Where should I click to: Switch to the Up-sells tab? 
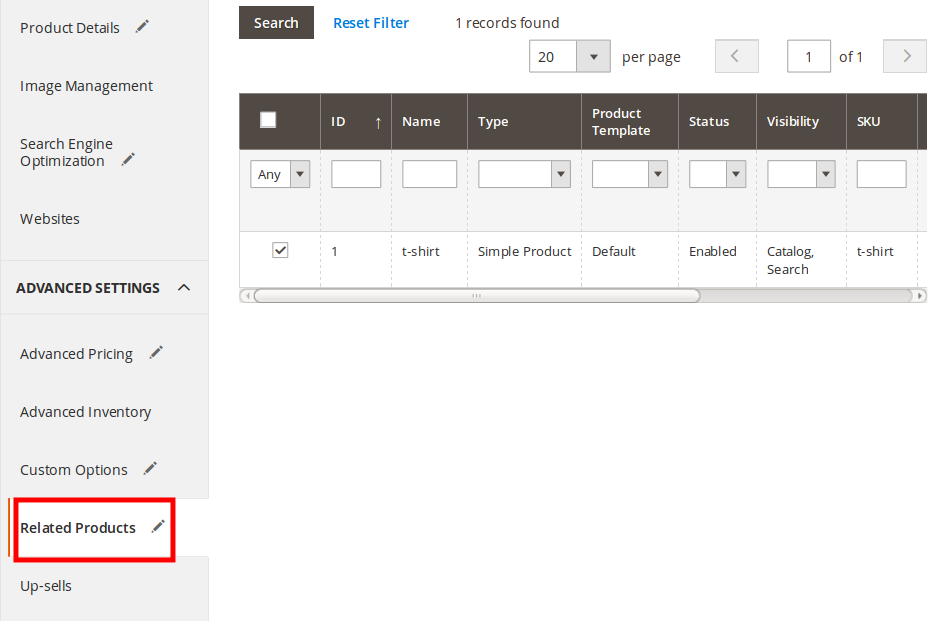(46, 586)
